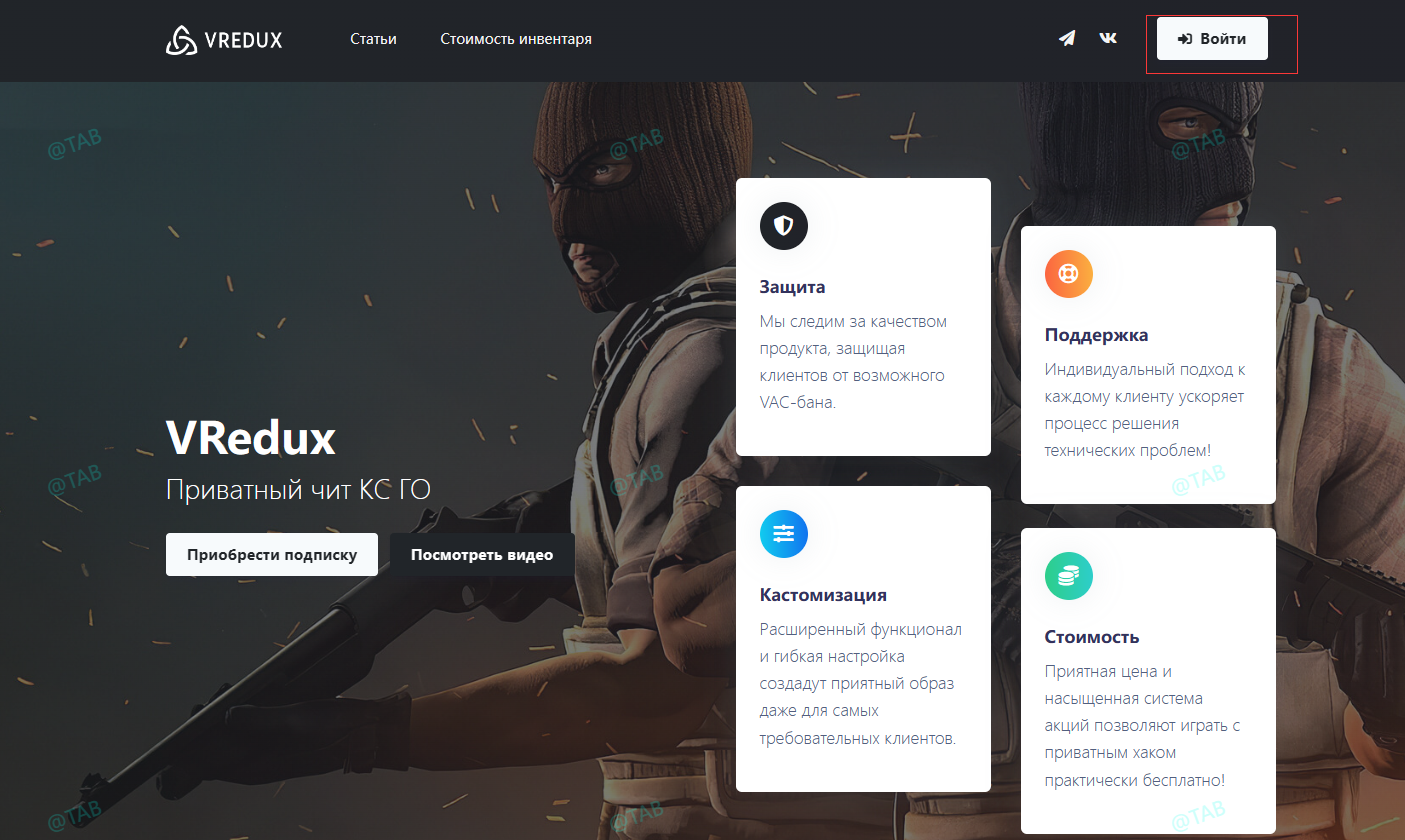Click the VREDUX wordmark in header

point(243,40)
